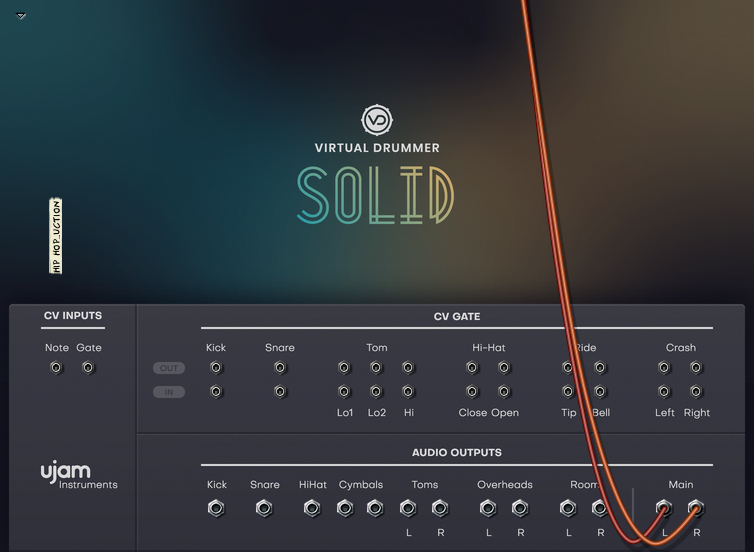The width and height of the screenshot is (754, 552).
Task: Click the Toms R audio output jack
Action: (440, 508)
